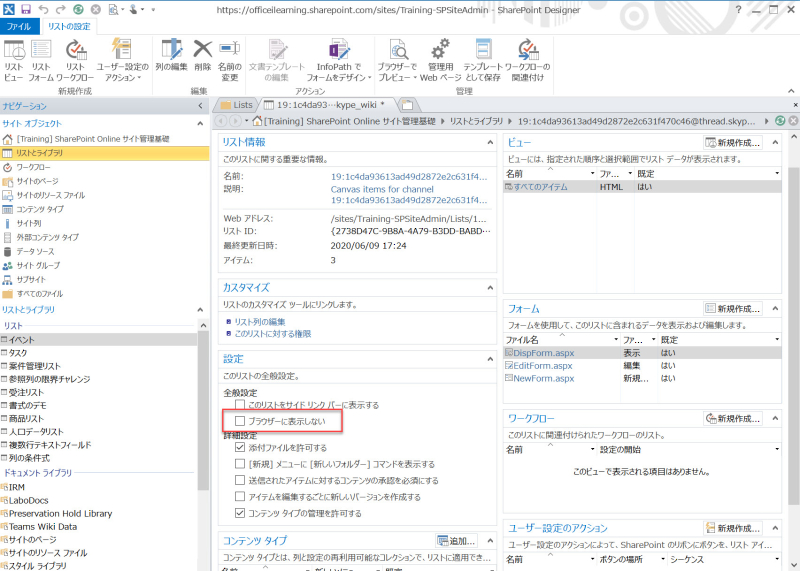Open ユーザー設定のアクション ribbon menu
The width and height of the screenshot is (800, 571).
[x=122, y=60]
